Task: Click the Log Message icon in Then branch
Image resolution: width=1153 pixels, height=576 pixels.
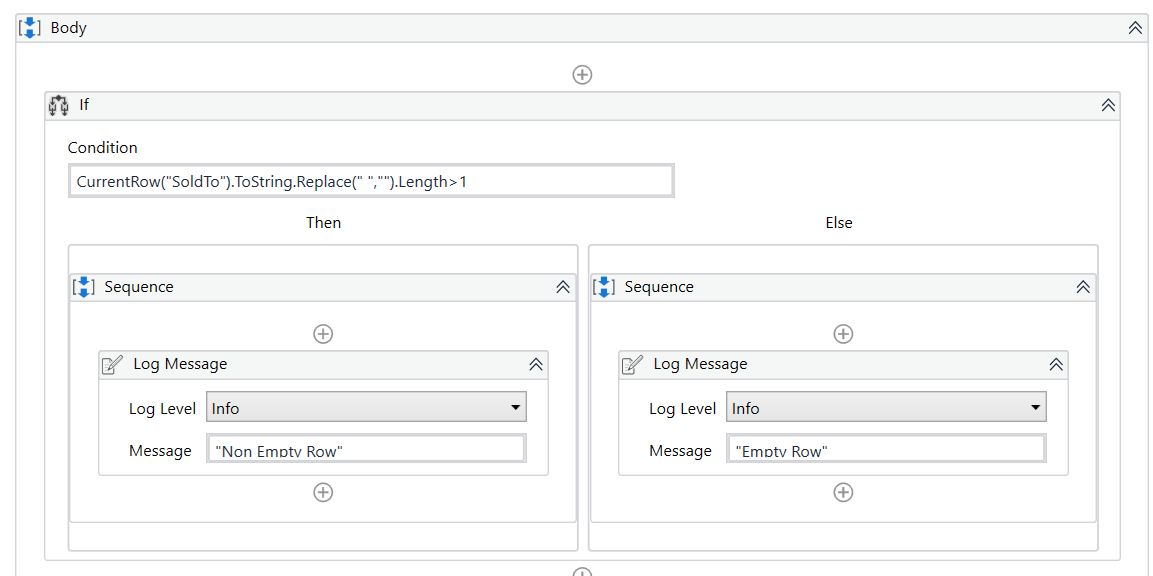Action: (x=113, y=365)
